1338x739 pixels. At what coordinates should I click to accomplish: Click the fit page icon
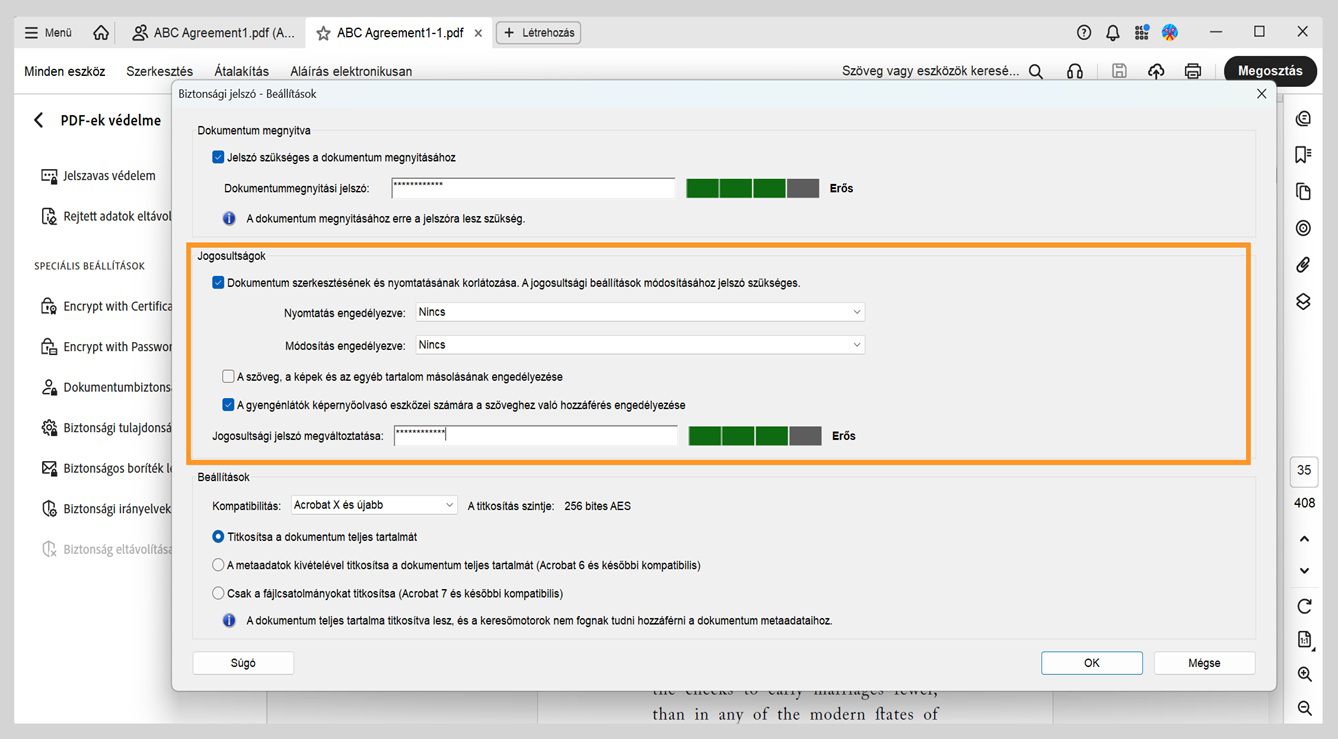click(1304, 640)
